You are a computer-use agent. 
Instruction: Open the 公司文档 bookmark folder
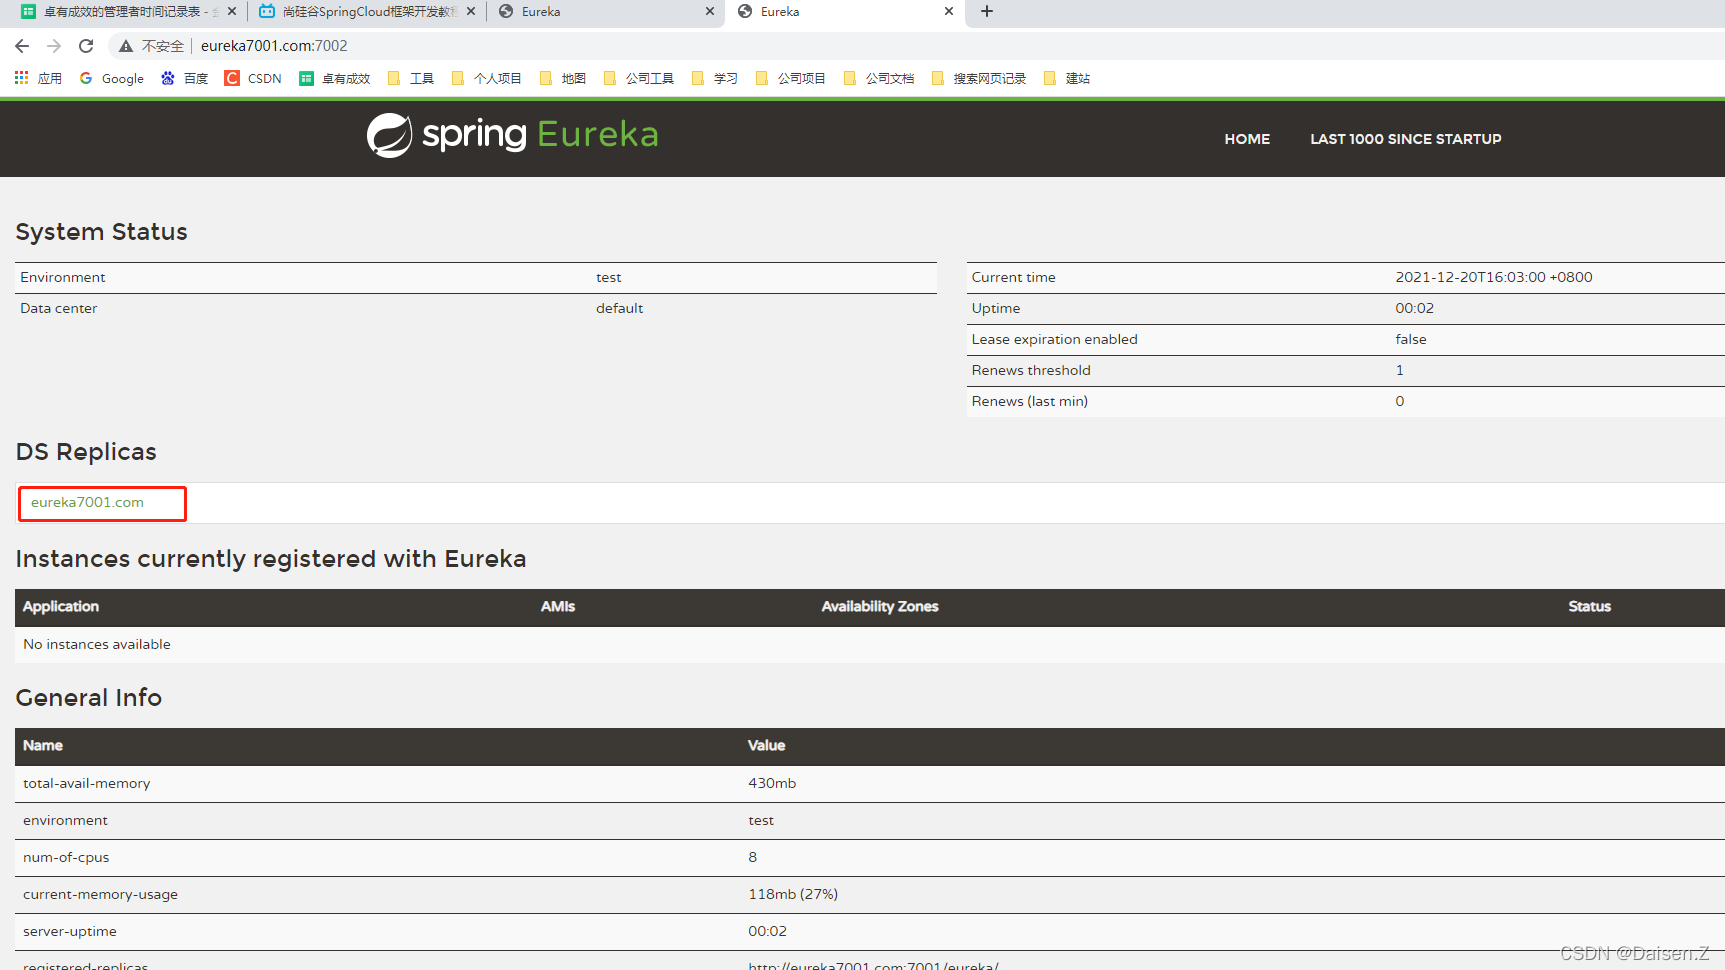[x=879, y=78]
